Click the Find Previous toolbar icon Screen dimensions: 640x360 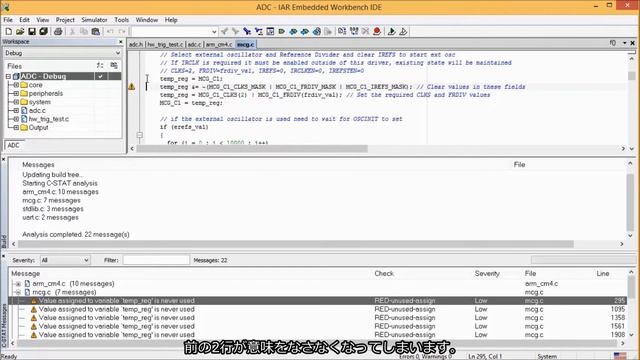tap(224, 31)
